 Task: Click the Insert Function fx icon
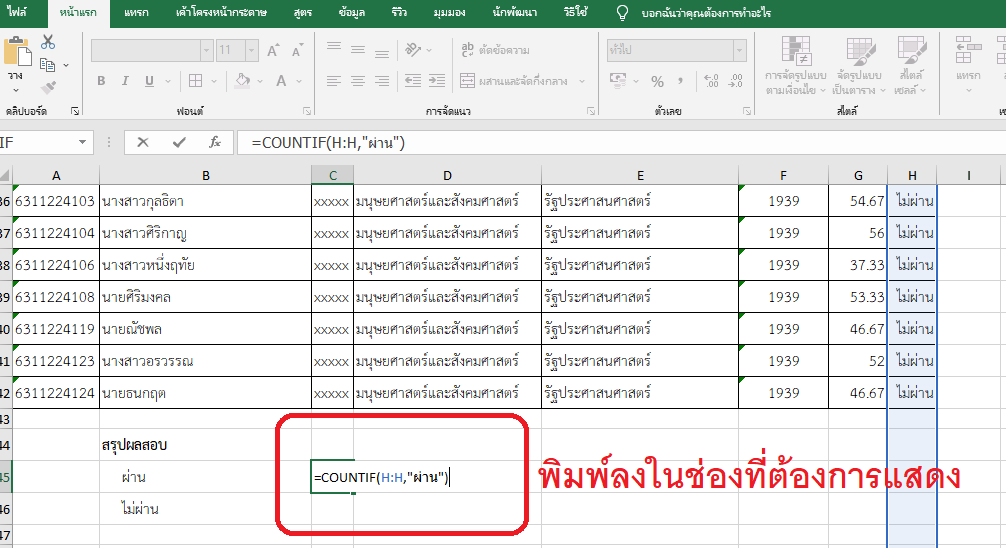point(215,142)
